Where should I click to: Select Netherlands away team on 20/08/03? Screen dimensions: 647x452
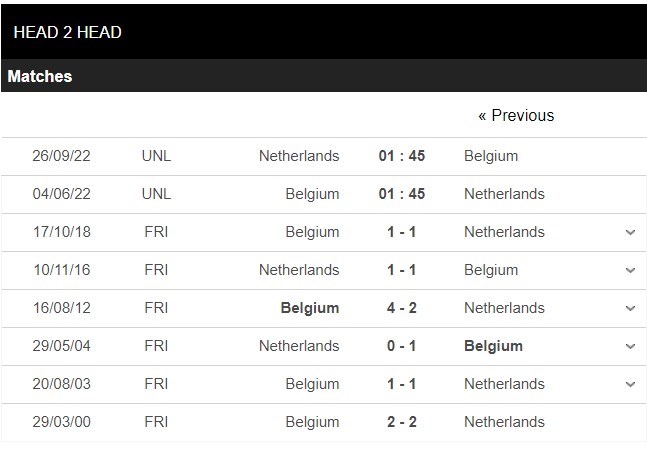(504, 384)
